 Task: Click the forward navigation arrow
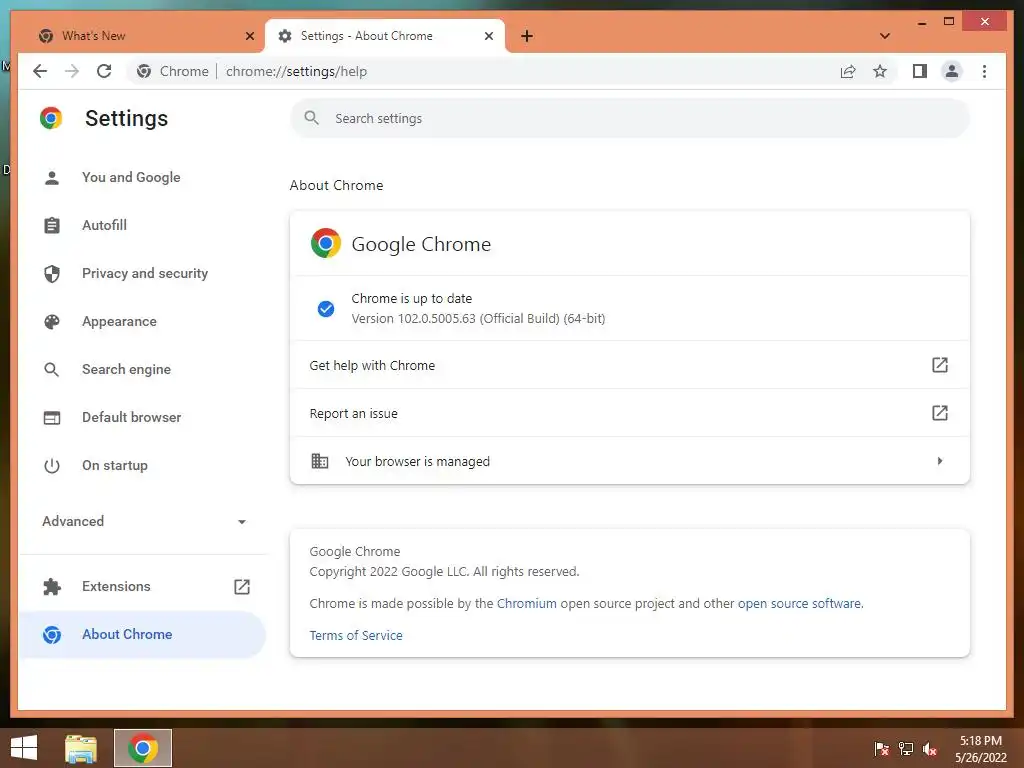pos(72,71)
